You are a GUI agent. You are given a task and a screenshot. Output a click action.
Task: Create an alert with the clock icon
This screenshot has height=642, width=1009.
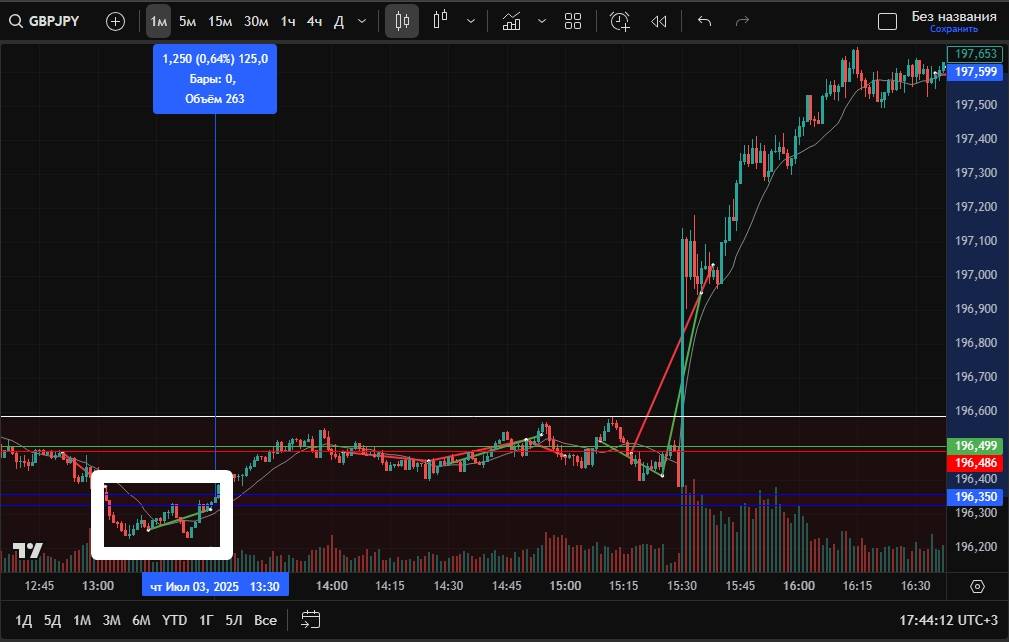tap(620, 21)
